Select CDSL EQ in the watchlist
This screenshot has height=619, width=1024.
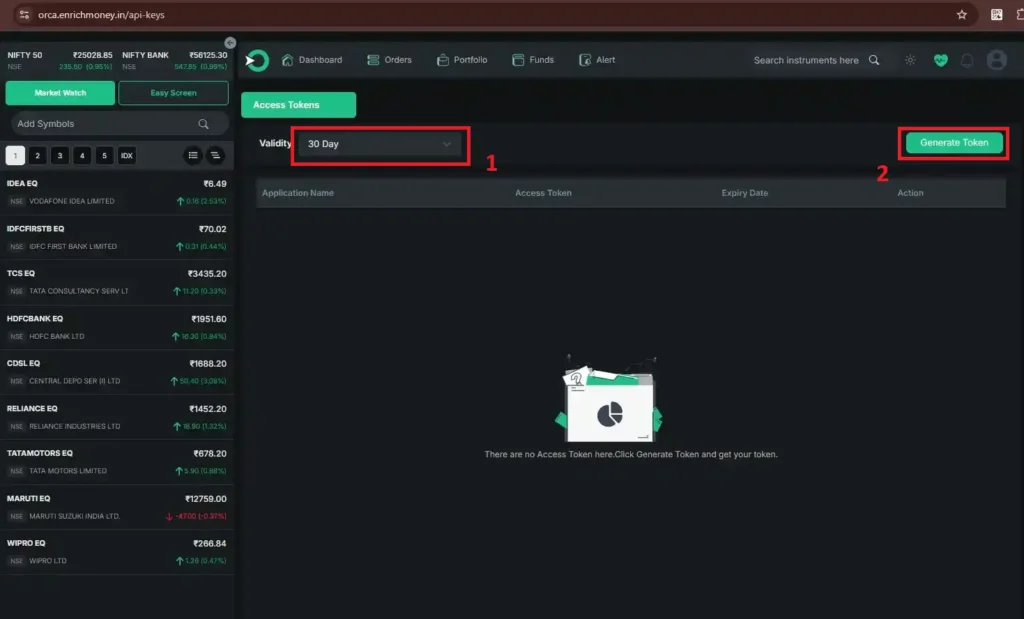pos(117,372)
